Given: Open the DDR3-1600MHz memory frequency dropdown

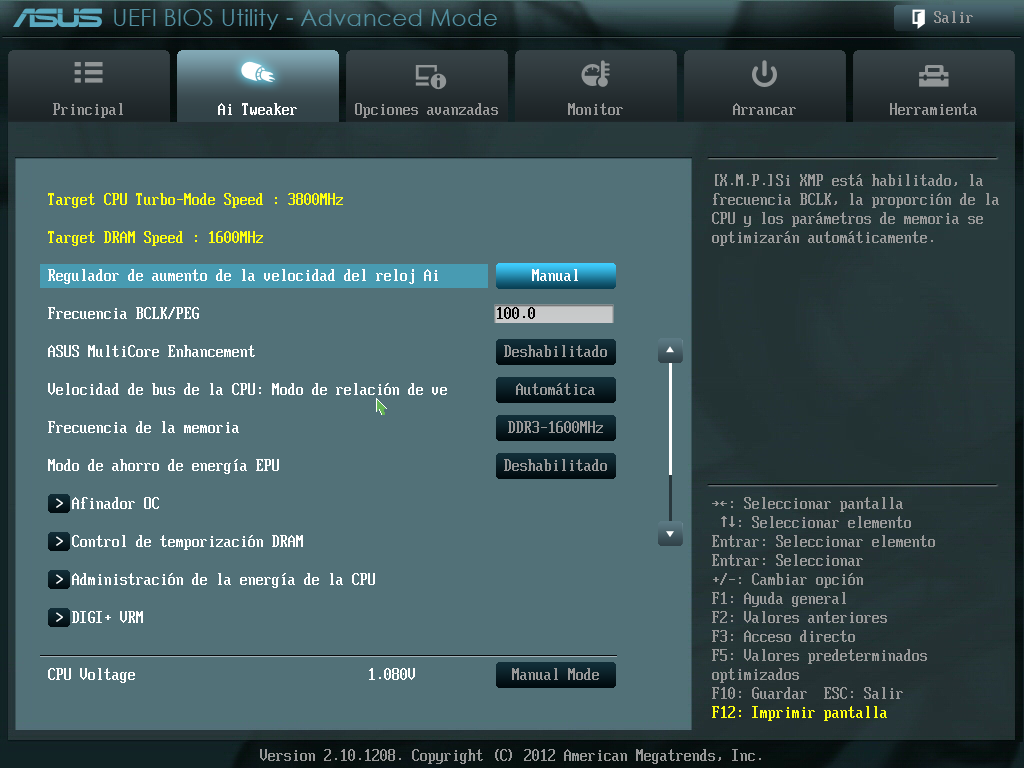Looking at the screenshot, I should click(556, 428).
